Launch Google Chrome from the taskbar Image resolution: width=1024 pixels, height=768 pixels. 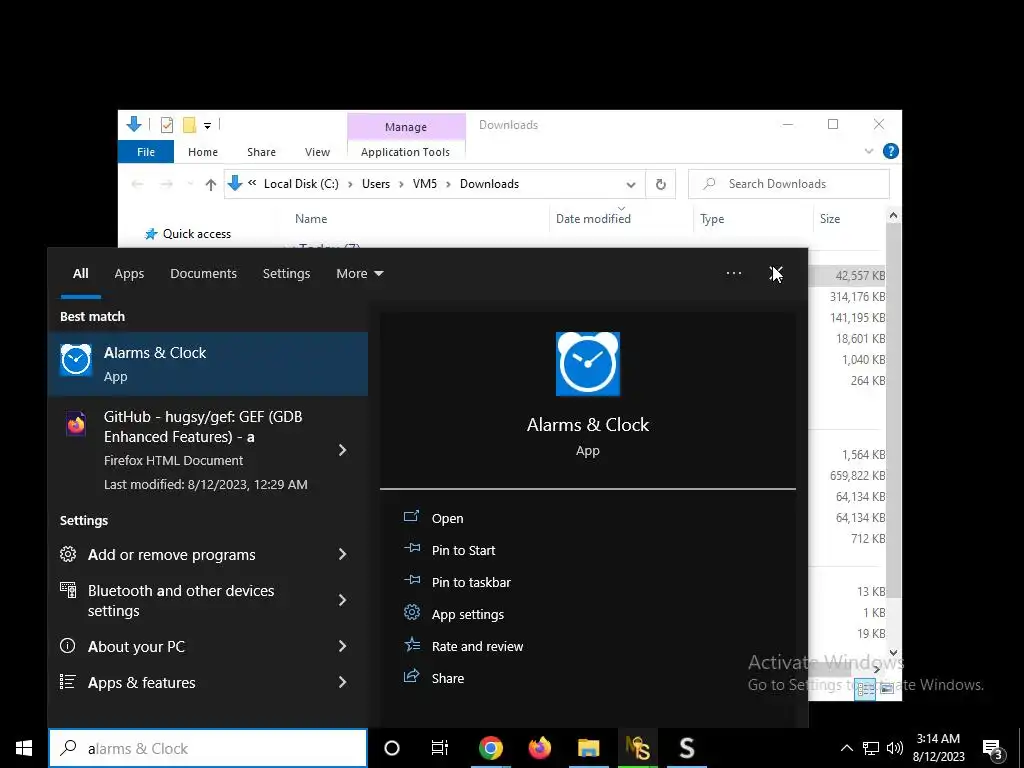[x=490, y=748]
